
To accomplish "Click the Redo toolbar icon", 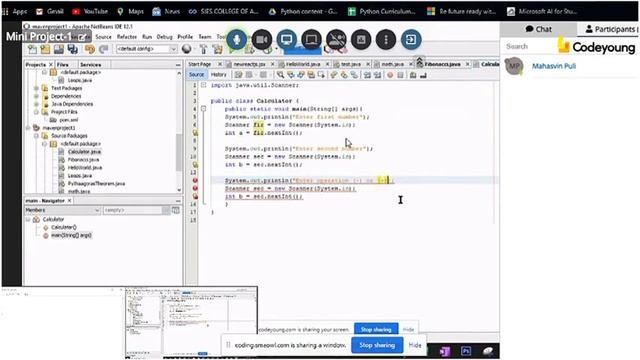I will pyautogui.click(x=104, y=49).
